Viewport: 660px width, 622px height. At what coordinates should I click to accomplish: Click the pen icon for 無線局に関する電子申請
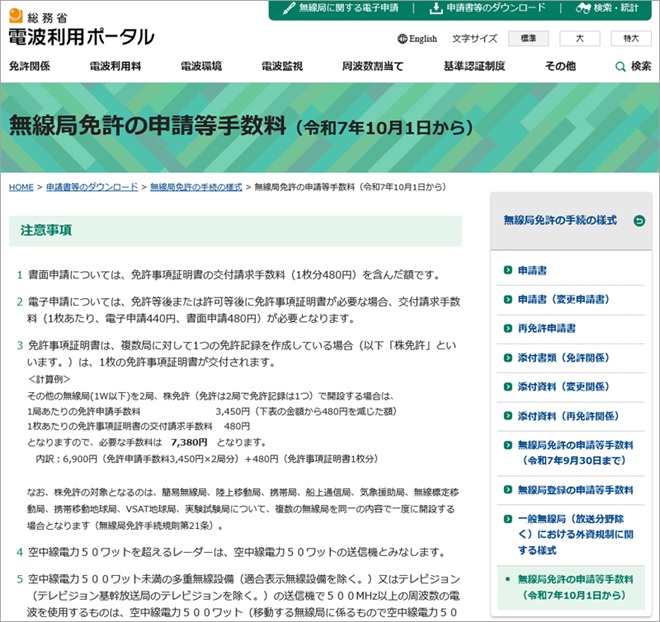[x=289, y=8]
